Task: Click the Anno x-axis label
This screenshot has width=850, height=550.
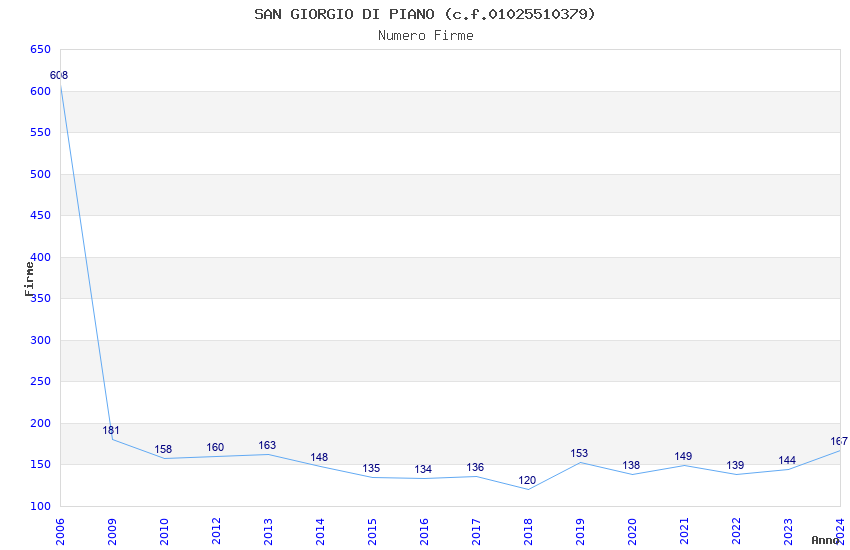Action: tap(825, 540)
